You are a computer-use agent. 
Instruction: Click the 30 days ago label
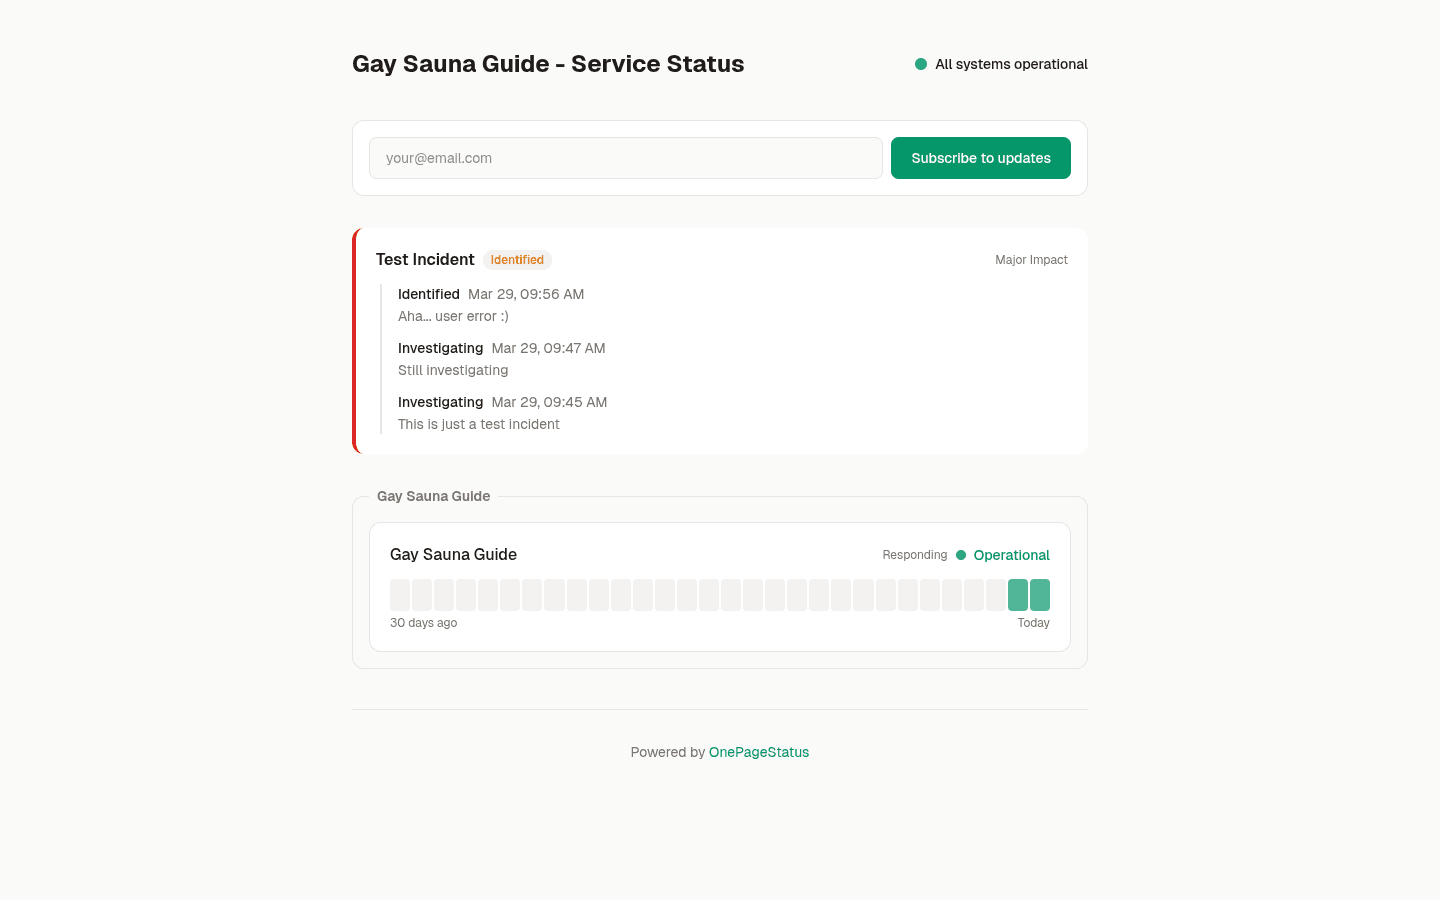pyautogui.click(x=423, y=622)
